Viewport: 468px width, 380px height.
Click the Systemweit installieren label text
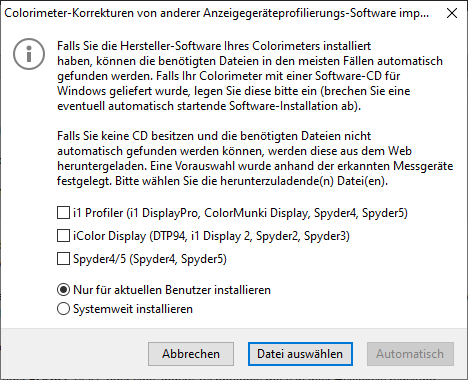click(x=133, y=309)
